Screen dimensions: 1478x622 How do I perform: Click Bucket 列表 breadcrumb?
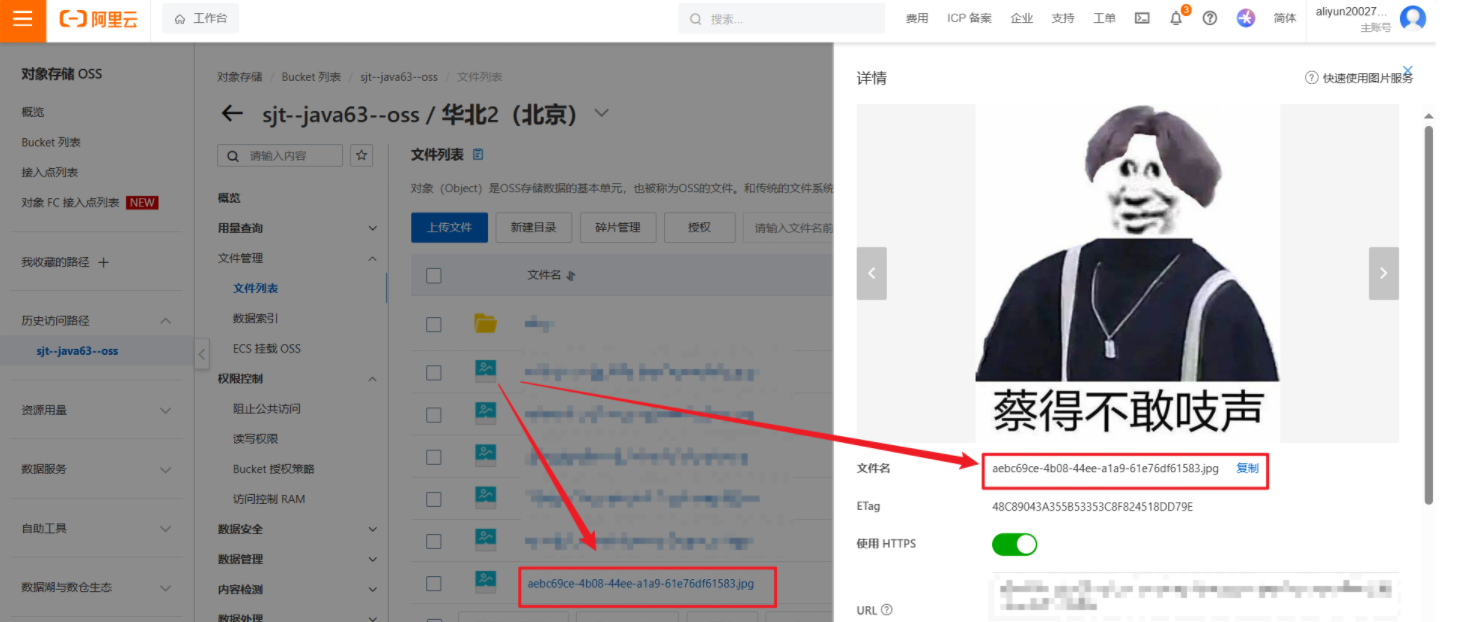pyautogui.click(x=311, y=77)
